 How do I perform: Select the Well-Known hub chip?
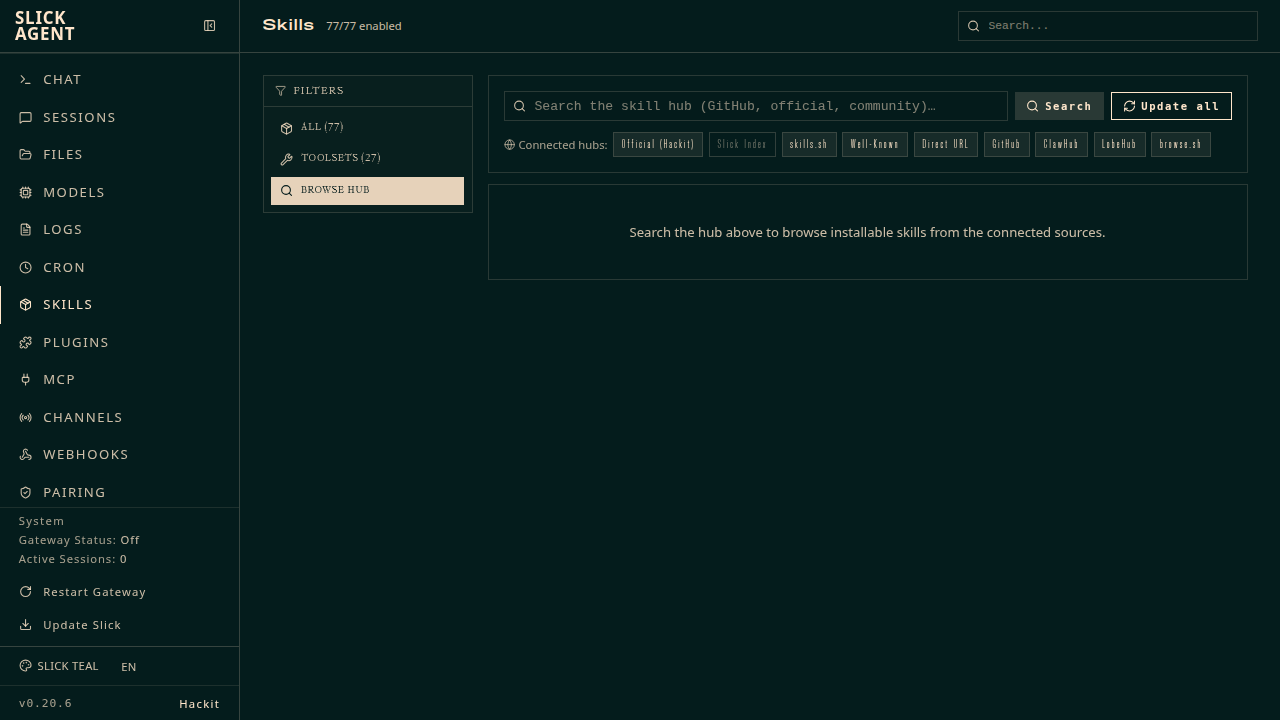click(875, 144)
